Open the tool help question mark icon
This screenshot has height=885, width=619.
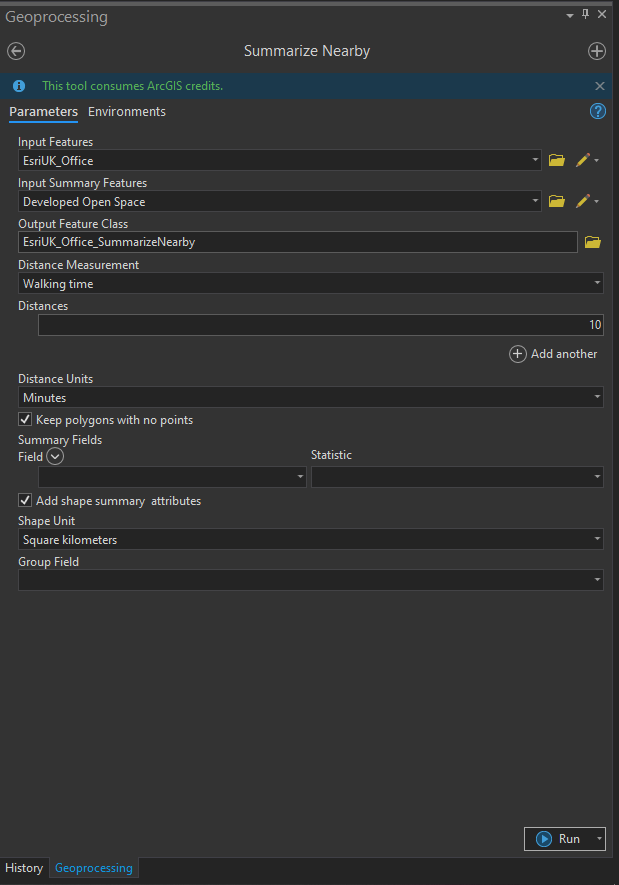(598, 111)
